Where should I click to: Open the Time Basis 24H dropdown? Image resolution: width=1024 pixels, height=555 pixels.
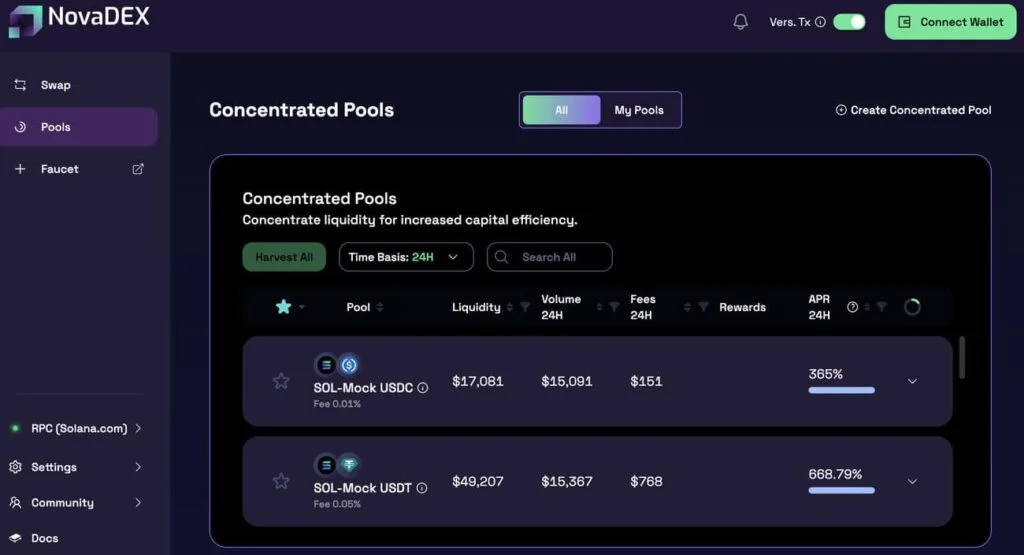coord(405,257)
